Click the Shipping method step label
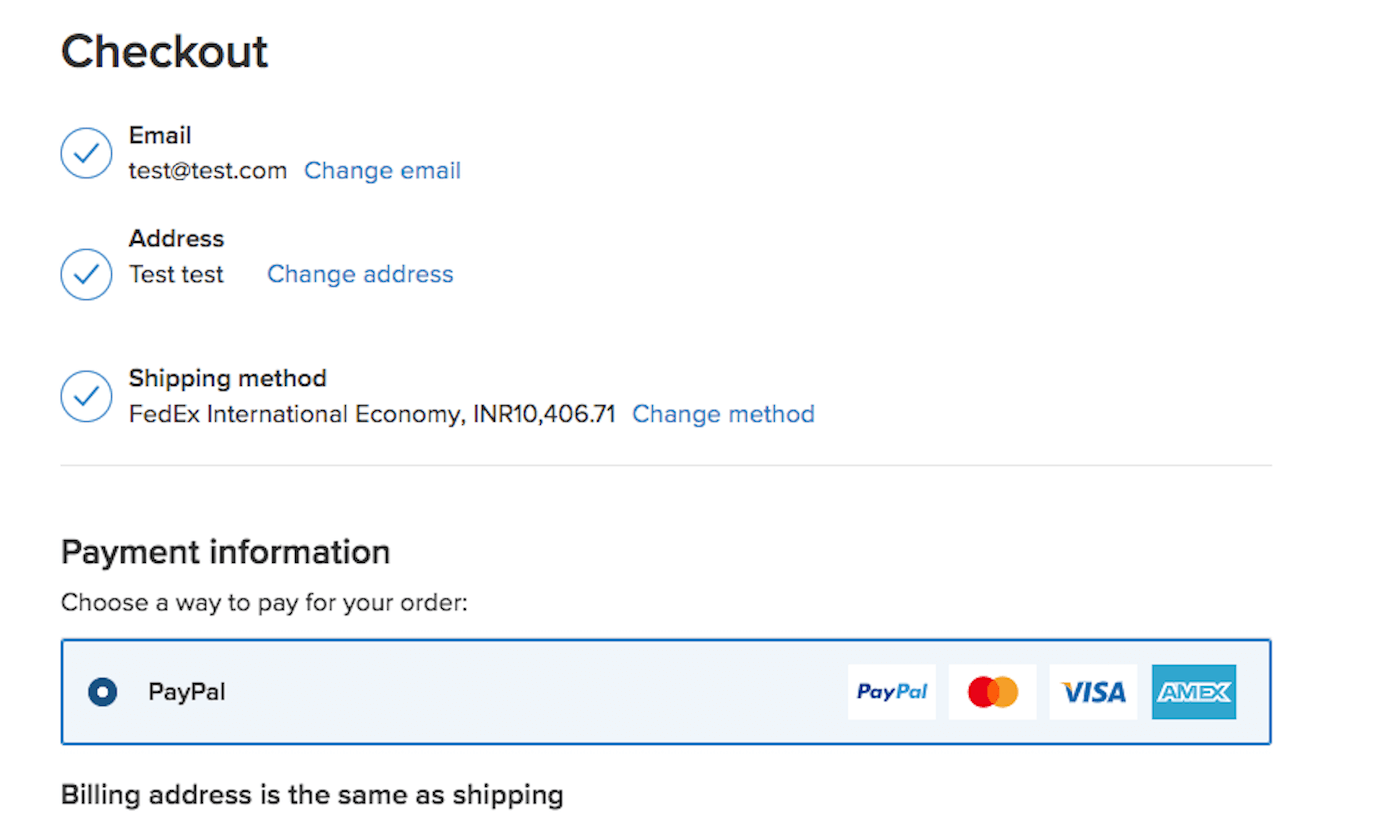The image size is (1400, 827). point(227,378)
